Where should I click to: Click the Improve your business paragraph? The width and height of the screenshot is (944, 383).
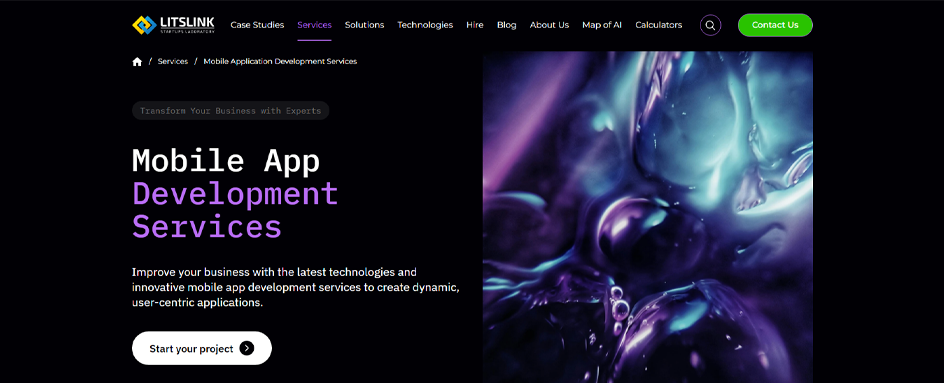click(x=296, y=287)
